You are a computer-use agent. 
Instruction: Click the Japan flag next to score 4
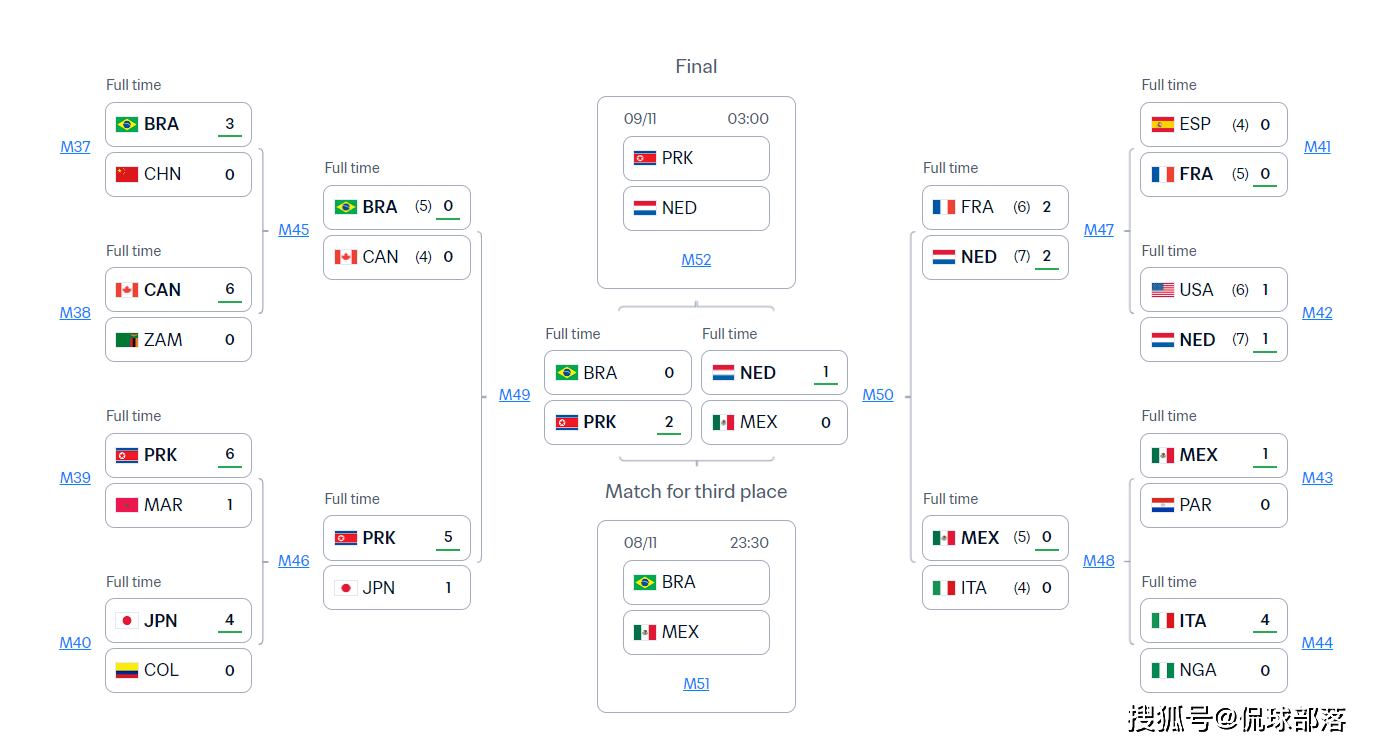coord(127,620)
